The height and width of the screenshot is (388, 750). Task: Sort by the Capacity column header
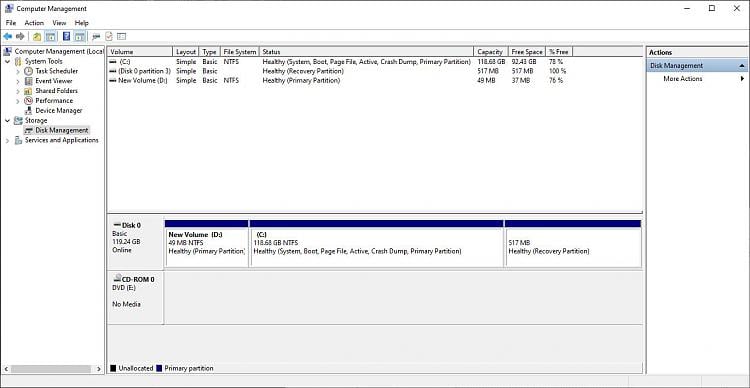(x=490, y=52)
